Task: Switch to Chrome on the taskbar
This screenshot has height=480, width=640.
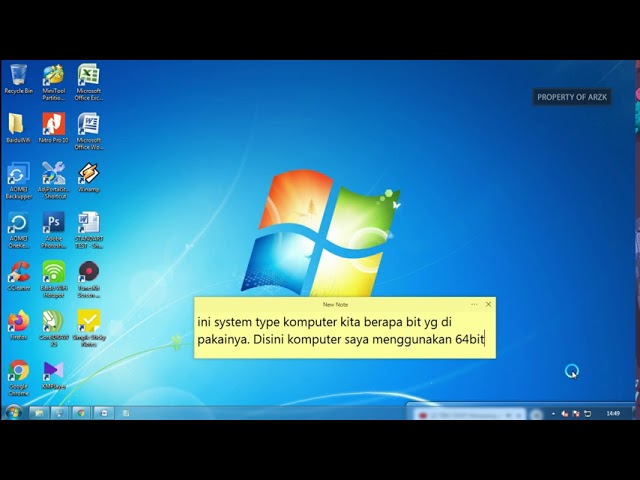Action: (x=82, y=413)
